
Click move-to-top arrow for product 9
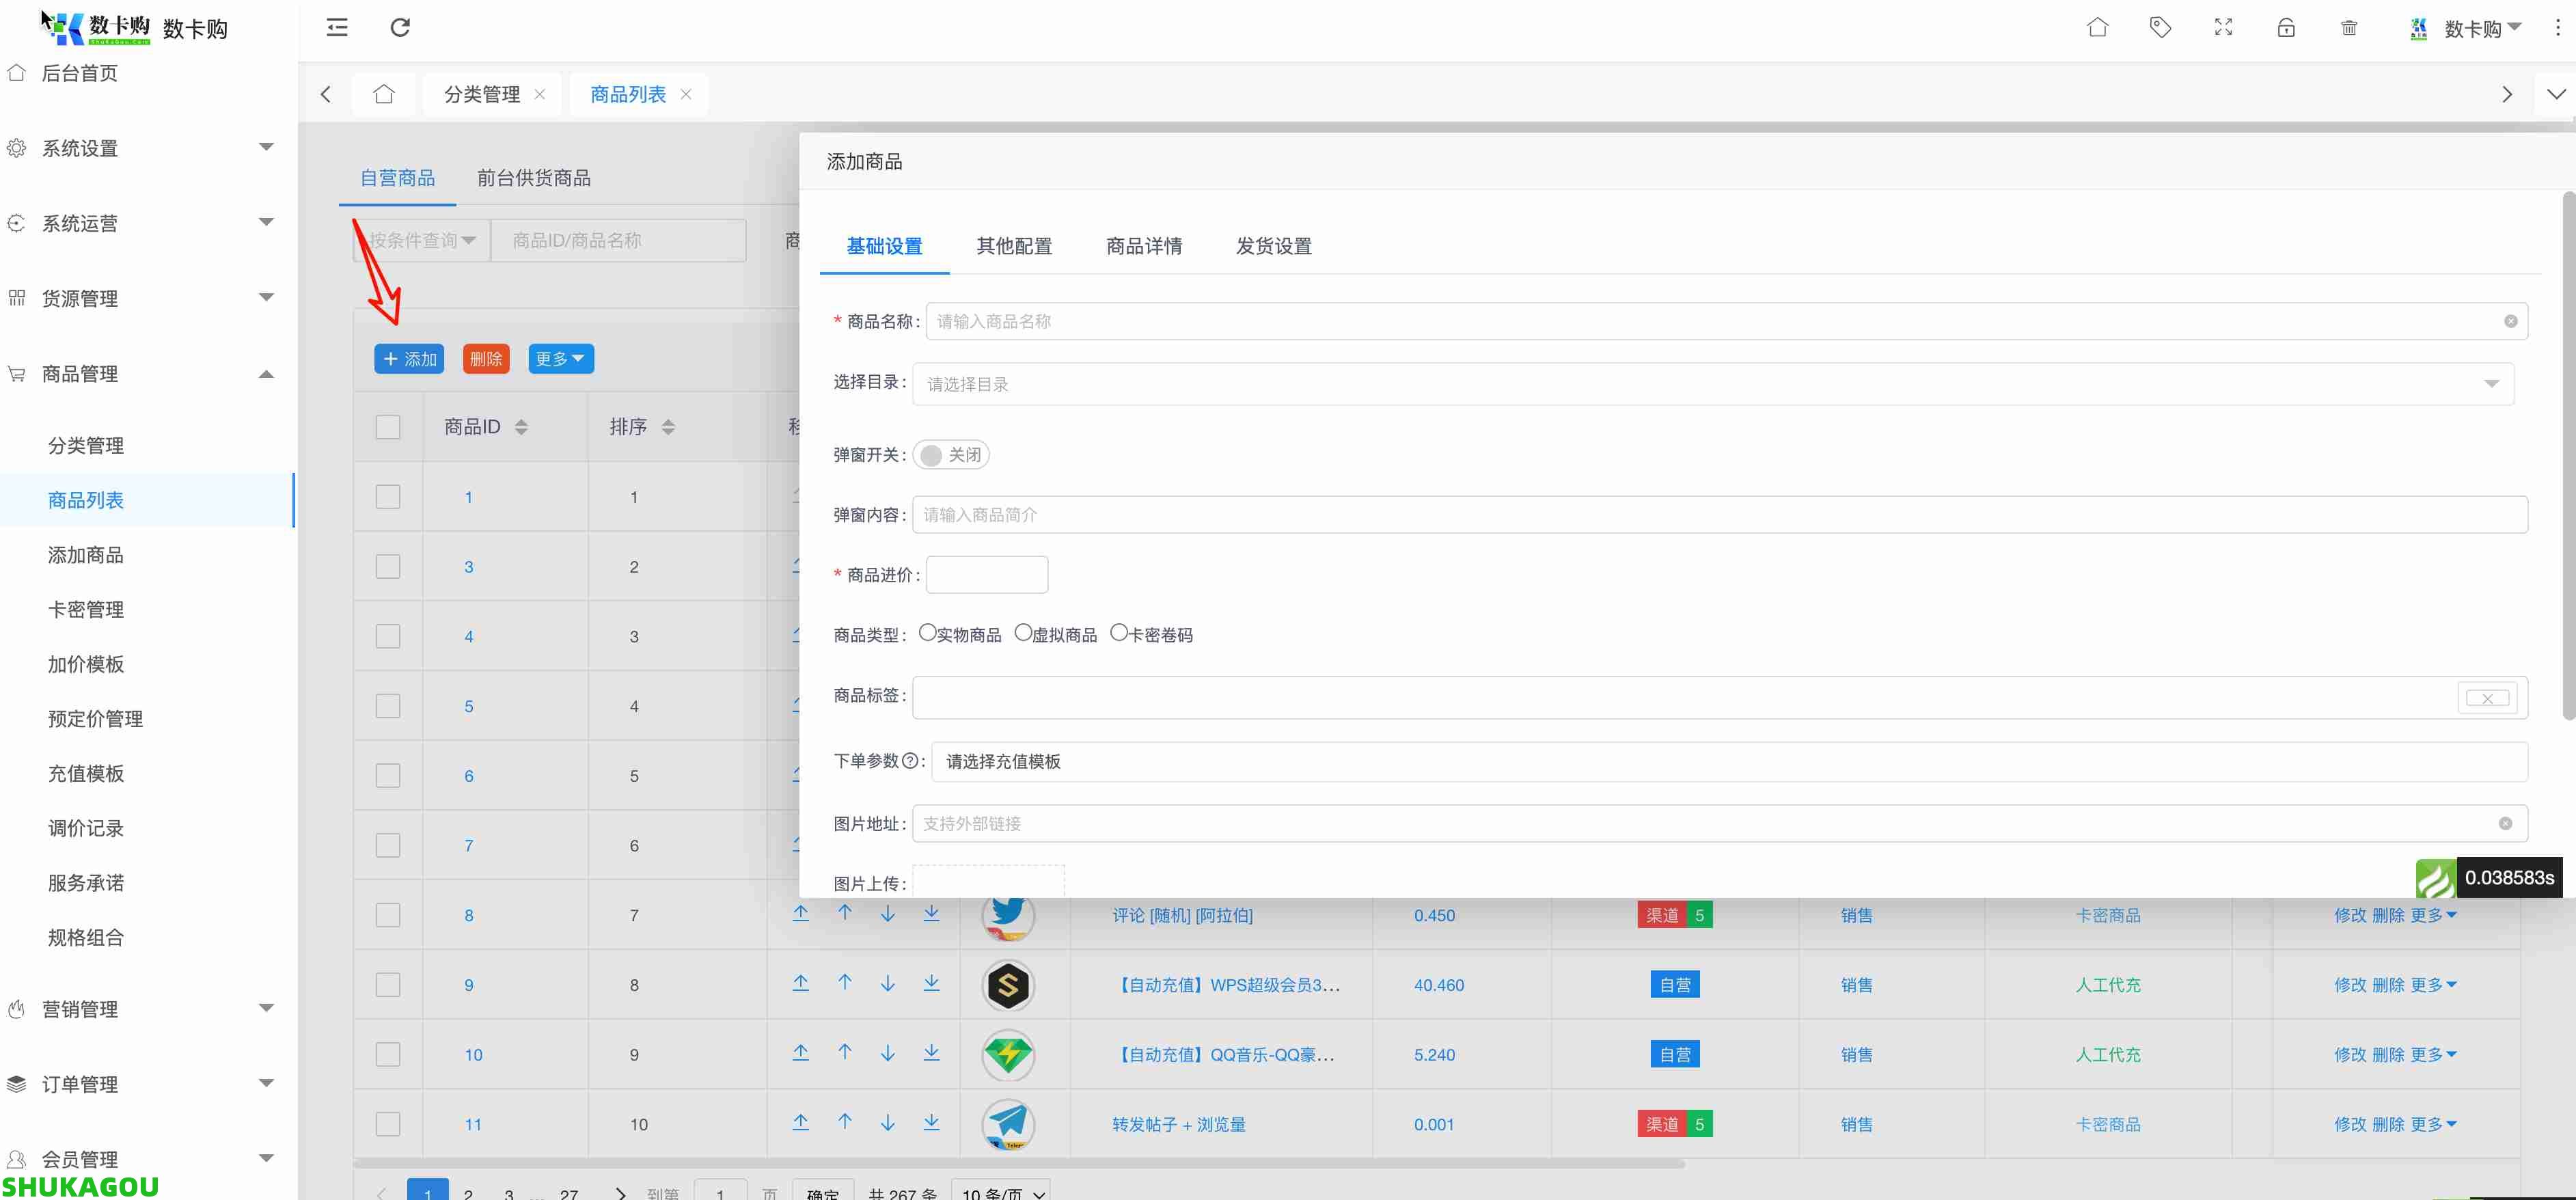click(800, 983)
